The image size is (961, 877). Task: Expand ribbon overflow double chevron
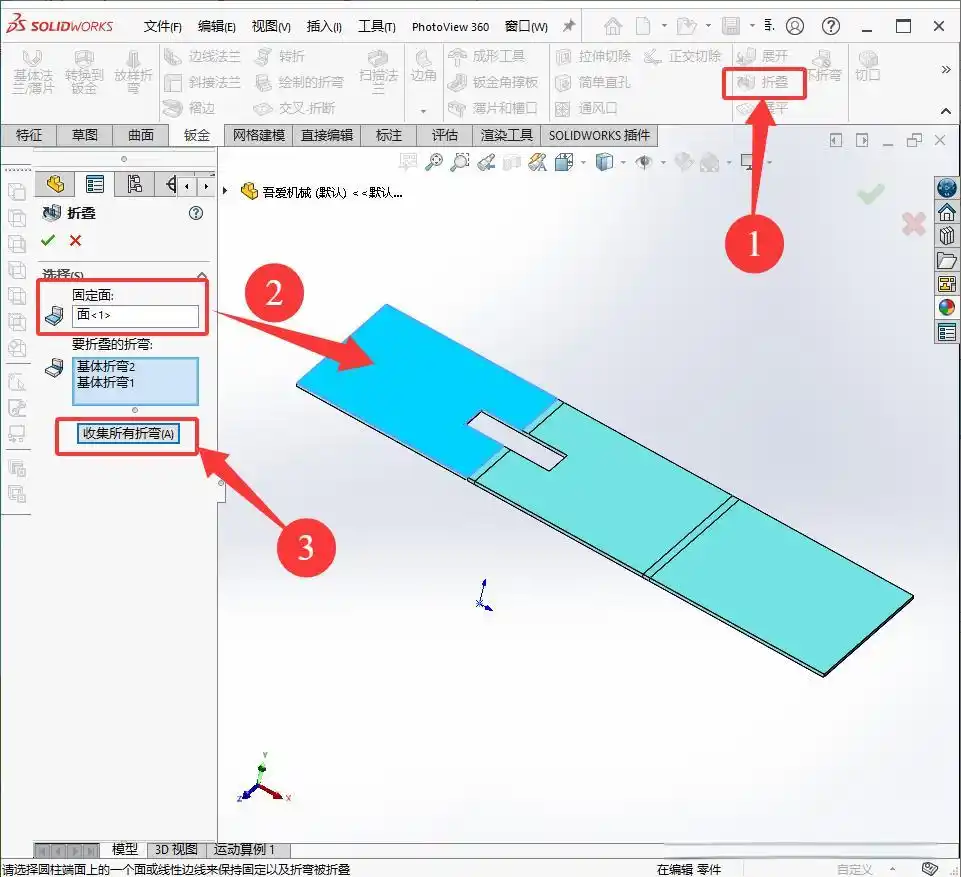point(946,70)
